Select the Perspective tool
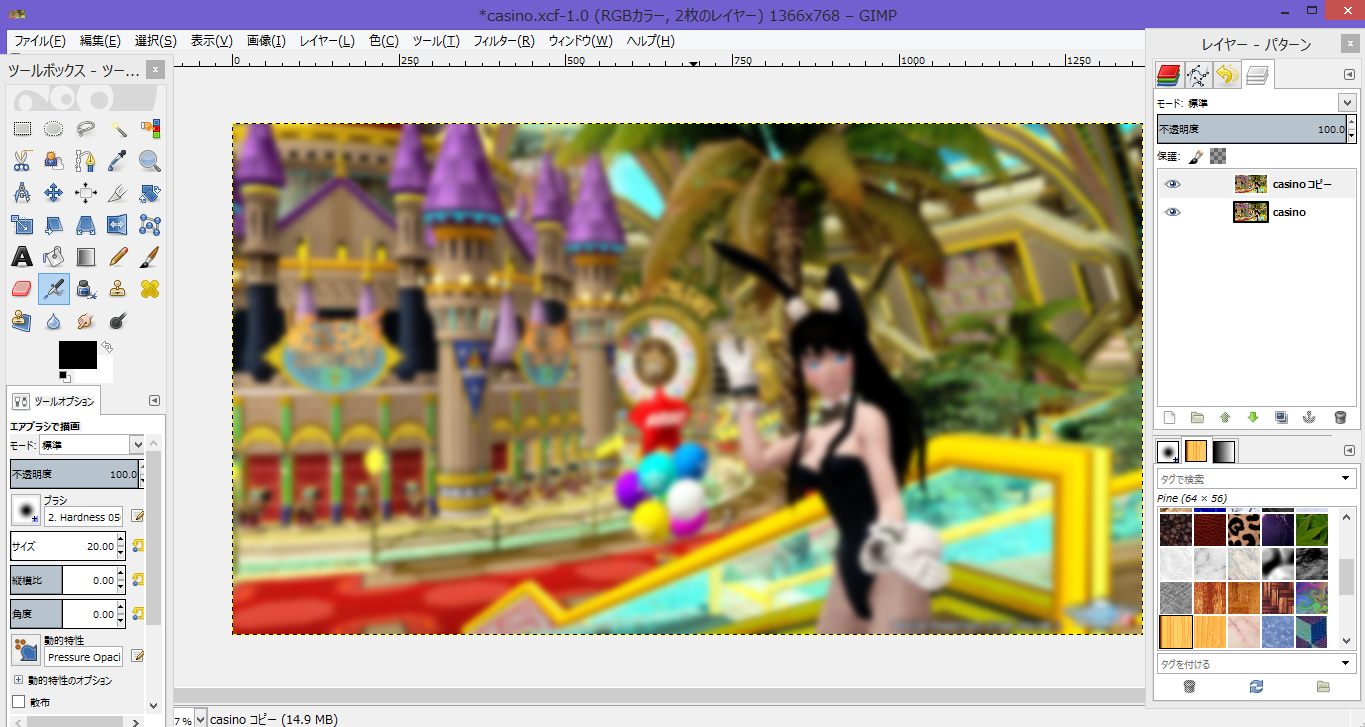The image size is (1365, 727). (x=86, y=224)
